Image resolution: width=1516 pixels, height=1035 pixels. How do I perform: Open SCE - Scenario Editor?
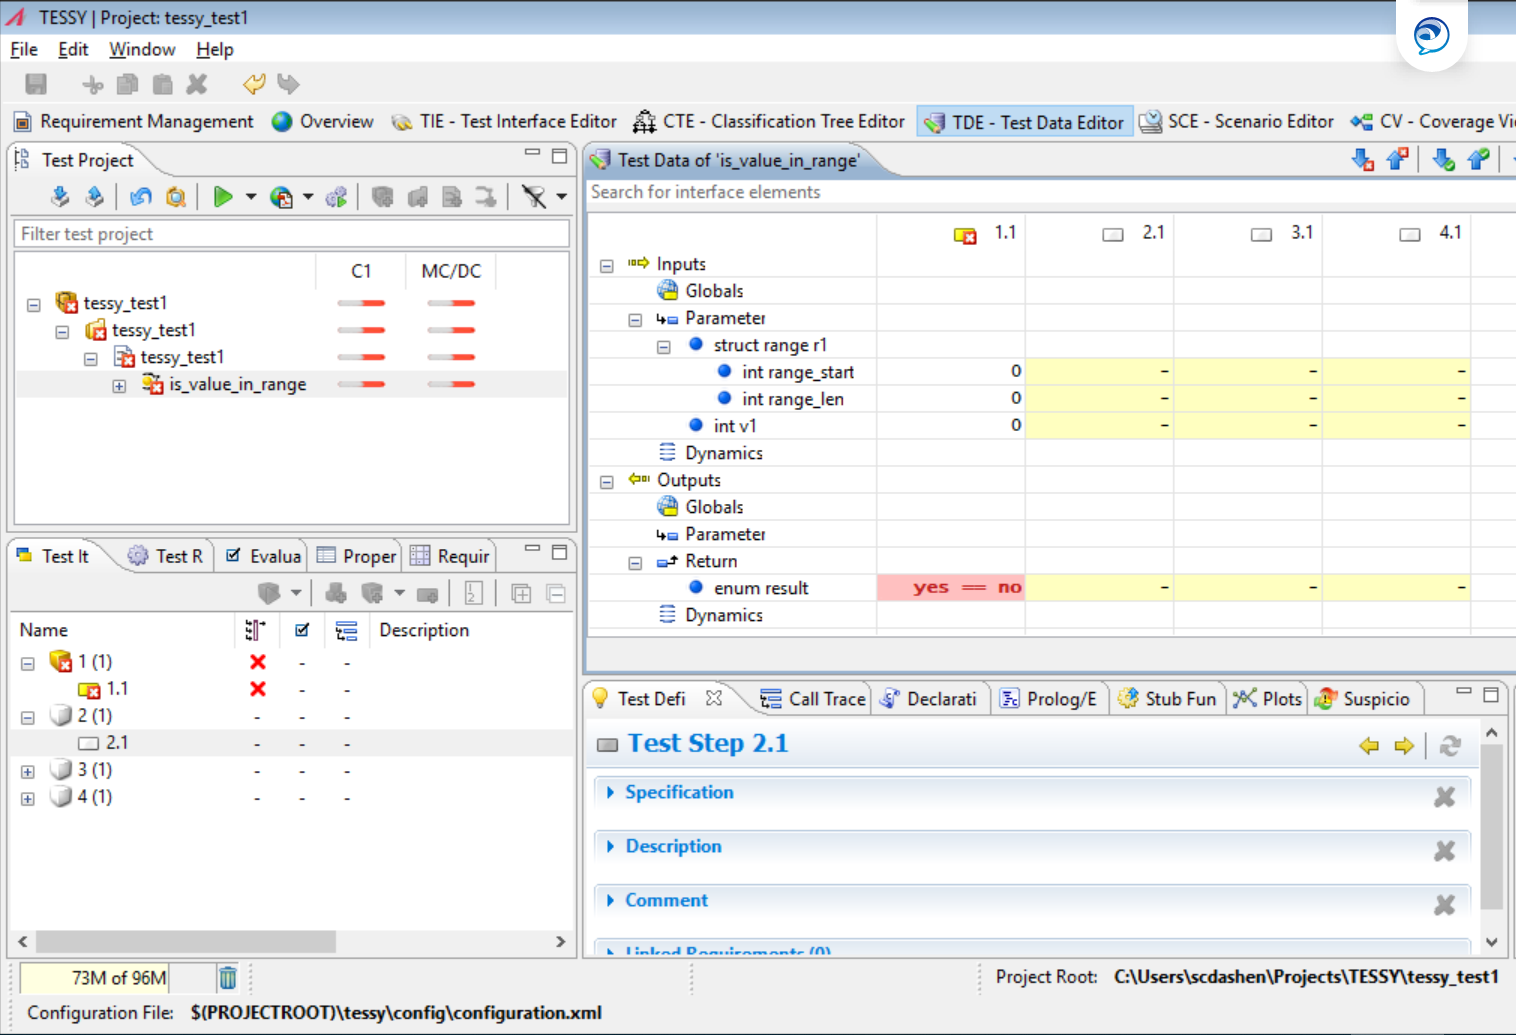(1237, 121)
